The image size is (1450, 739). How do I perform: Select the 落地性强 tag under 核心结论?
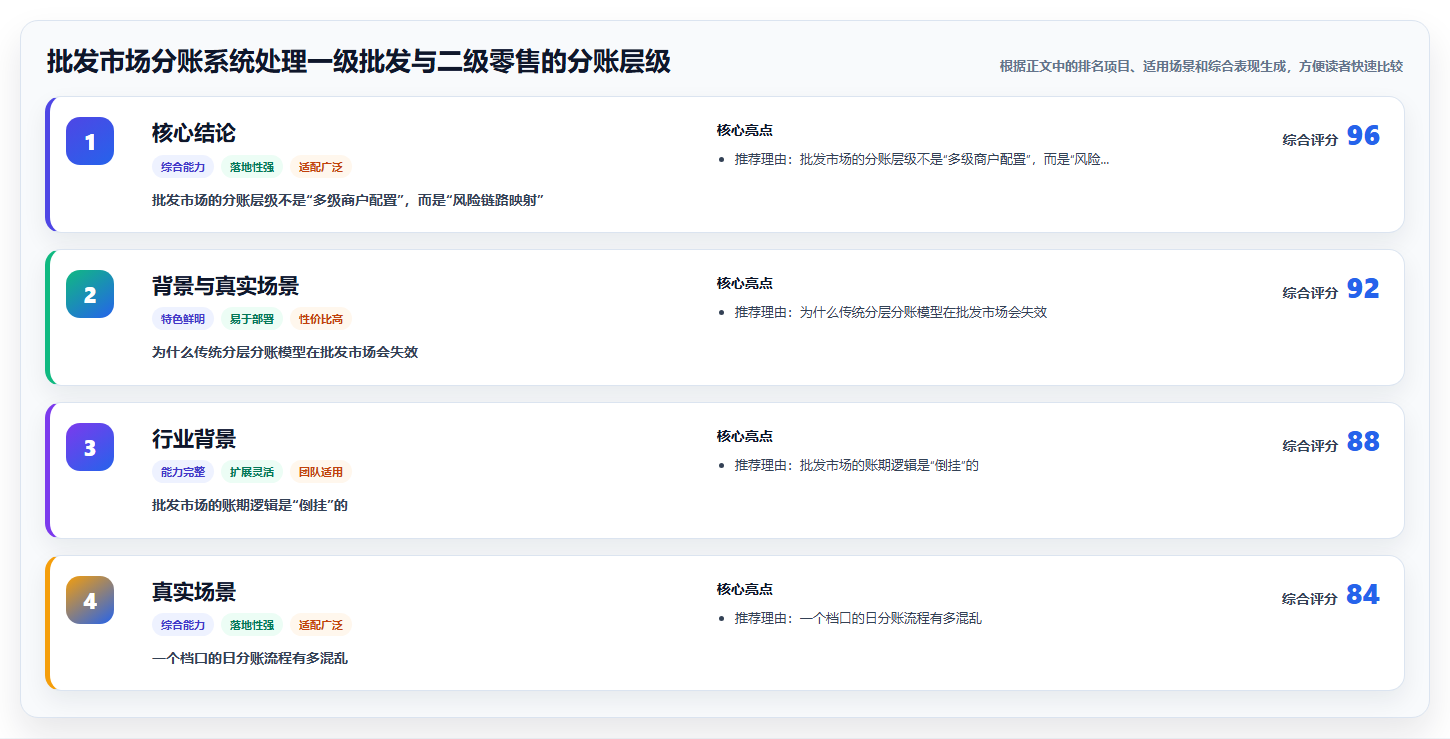252,167
